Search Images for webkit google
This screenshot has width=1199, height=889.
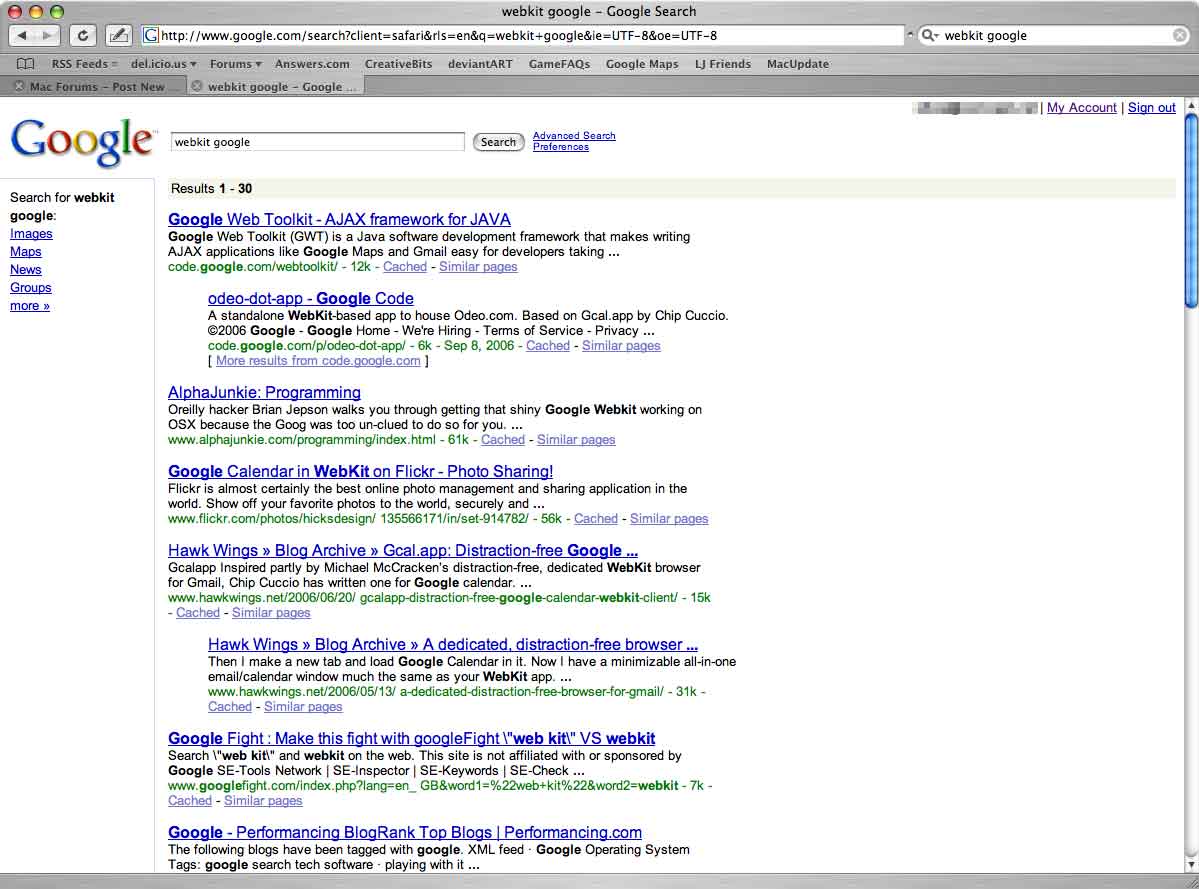click(31, 234)
